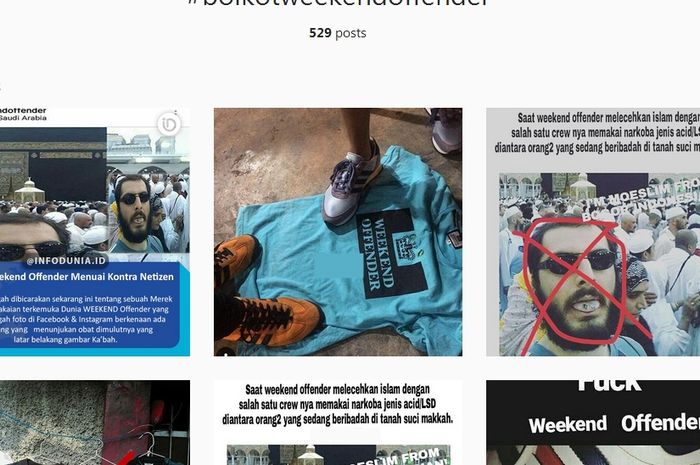Open the bottom-left post with clothes hangers
Screen dimensions: 700x465
tap(95, 423)
